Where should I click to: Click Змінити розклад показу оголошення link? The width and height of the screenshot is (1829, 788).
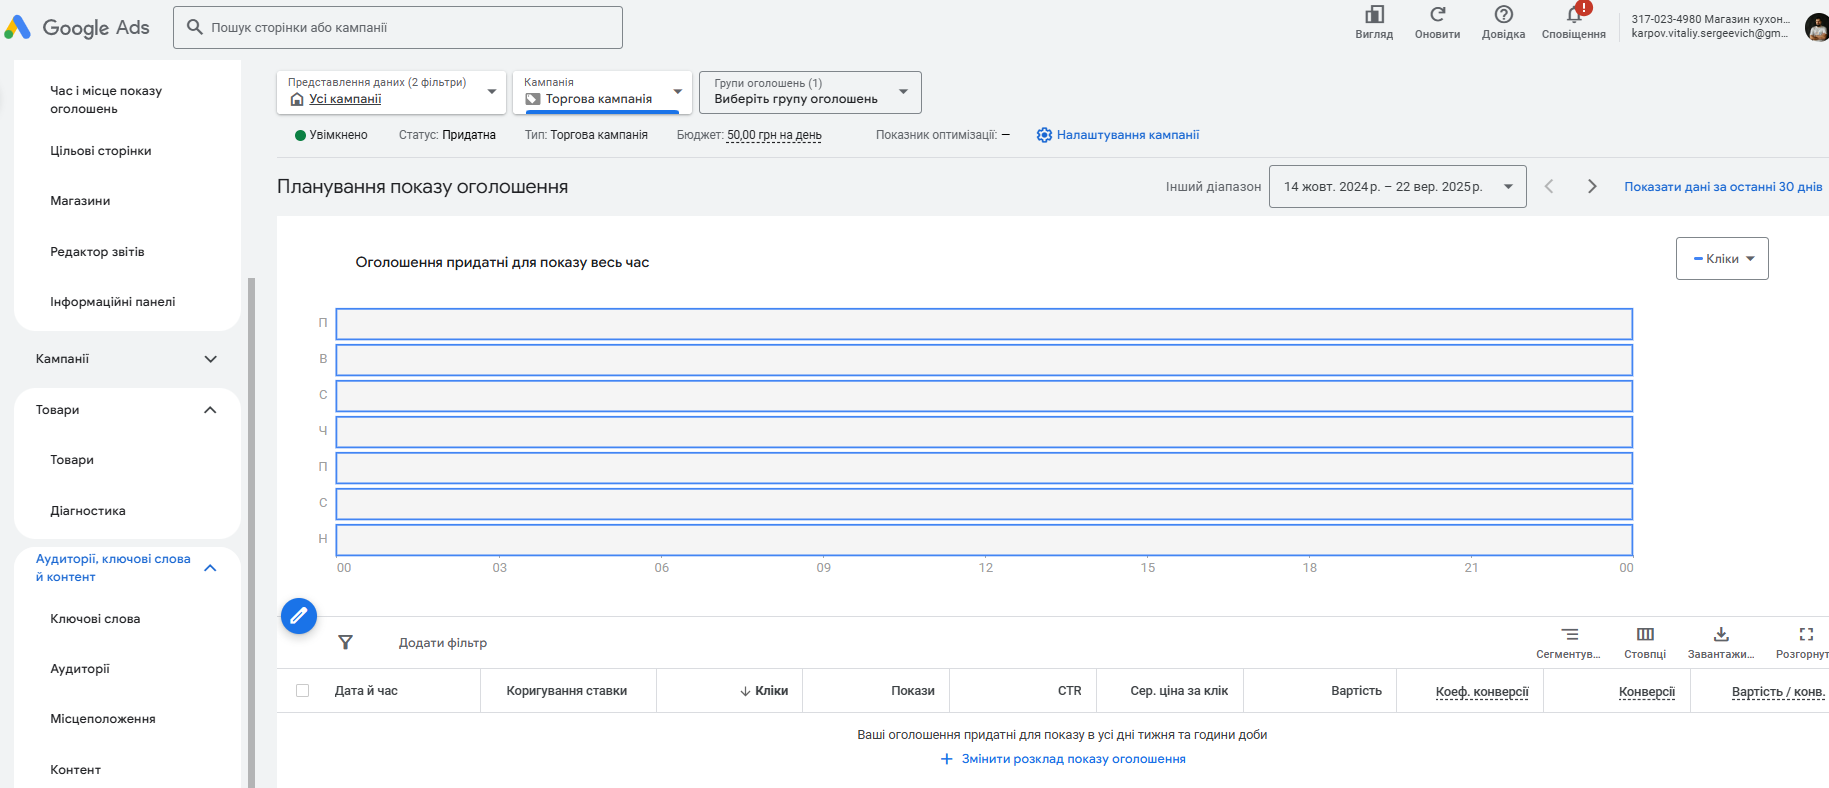[x=1073, y=759]
